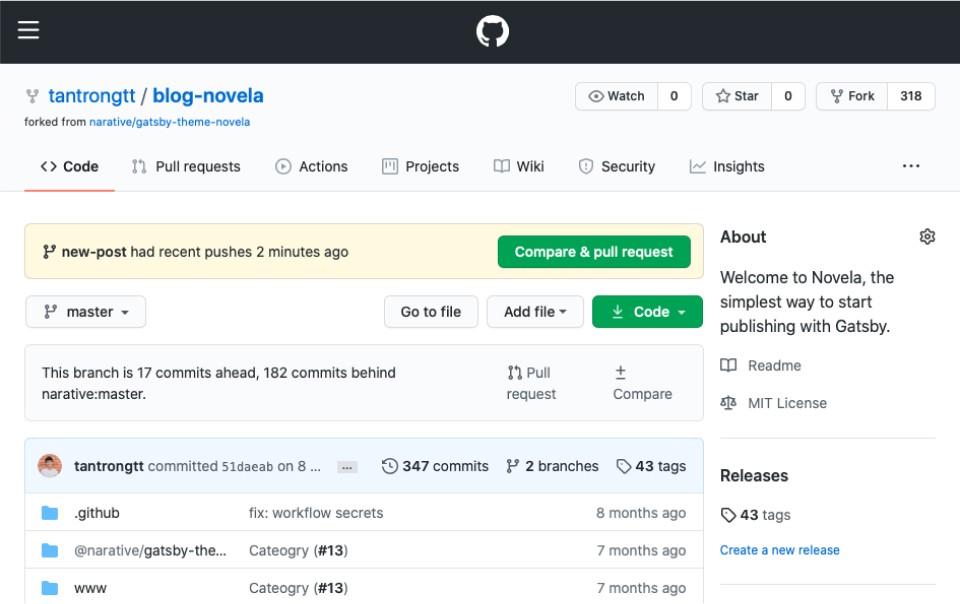960x604 pixels.
Task: Open the new-post branch link
Action: tap(94, 252)
